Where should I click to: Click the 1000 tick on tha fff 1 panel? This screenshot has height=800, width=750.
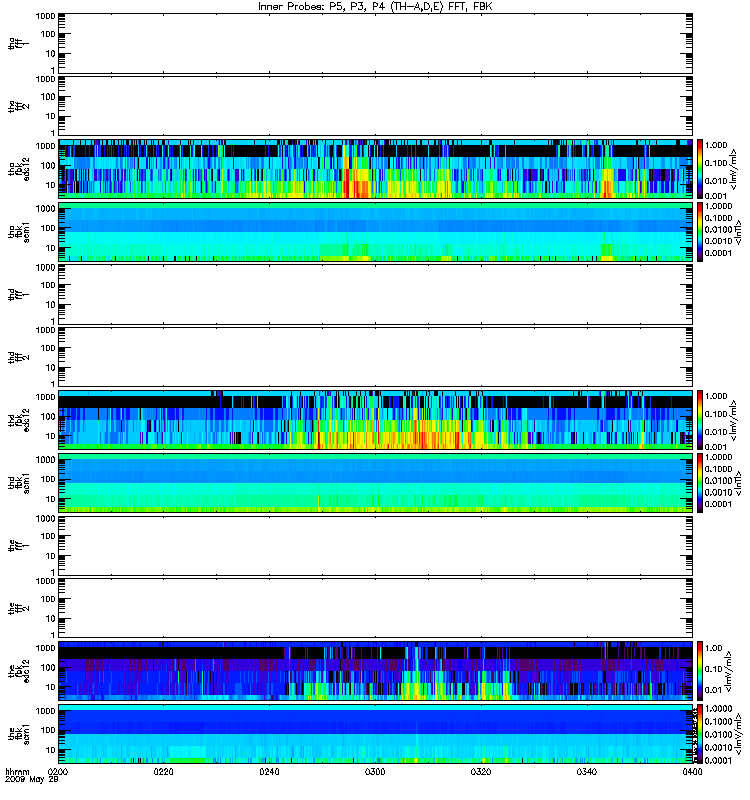tap(45, 16)
